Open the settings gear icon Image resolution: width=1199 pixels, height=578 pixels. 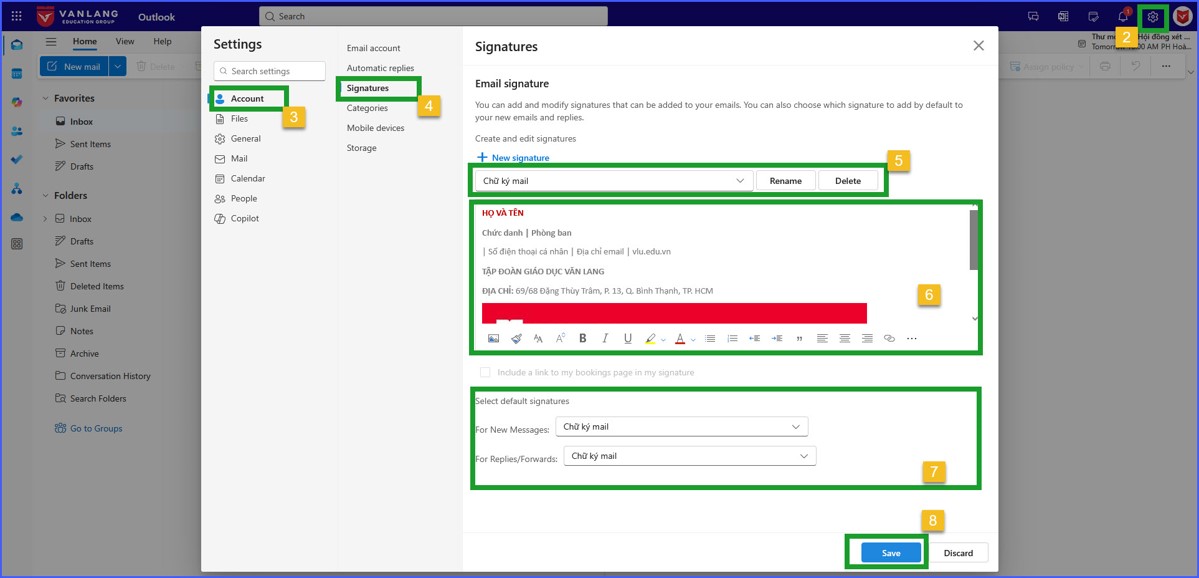pos(1153,17)
